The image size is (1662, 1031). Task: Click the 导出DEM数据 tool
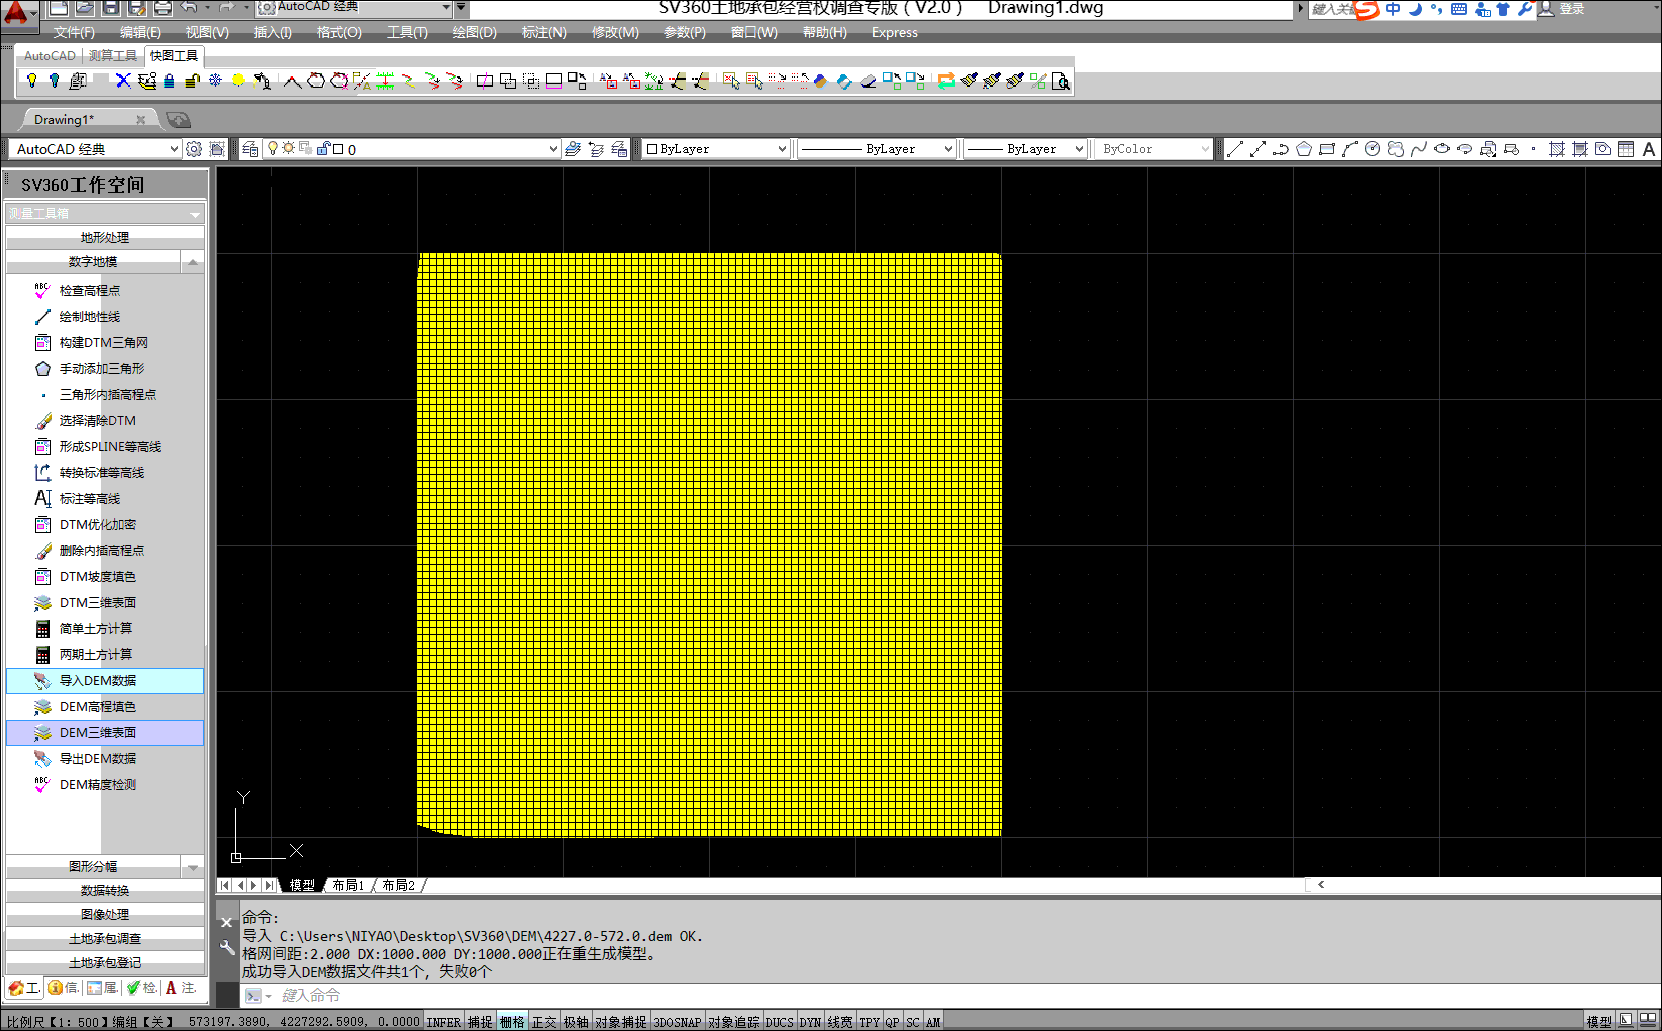tap(97, 759)
